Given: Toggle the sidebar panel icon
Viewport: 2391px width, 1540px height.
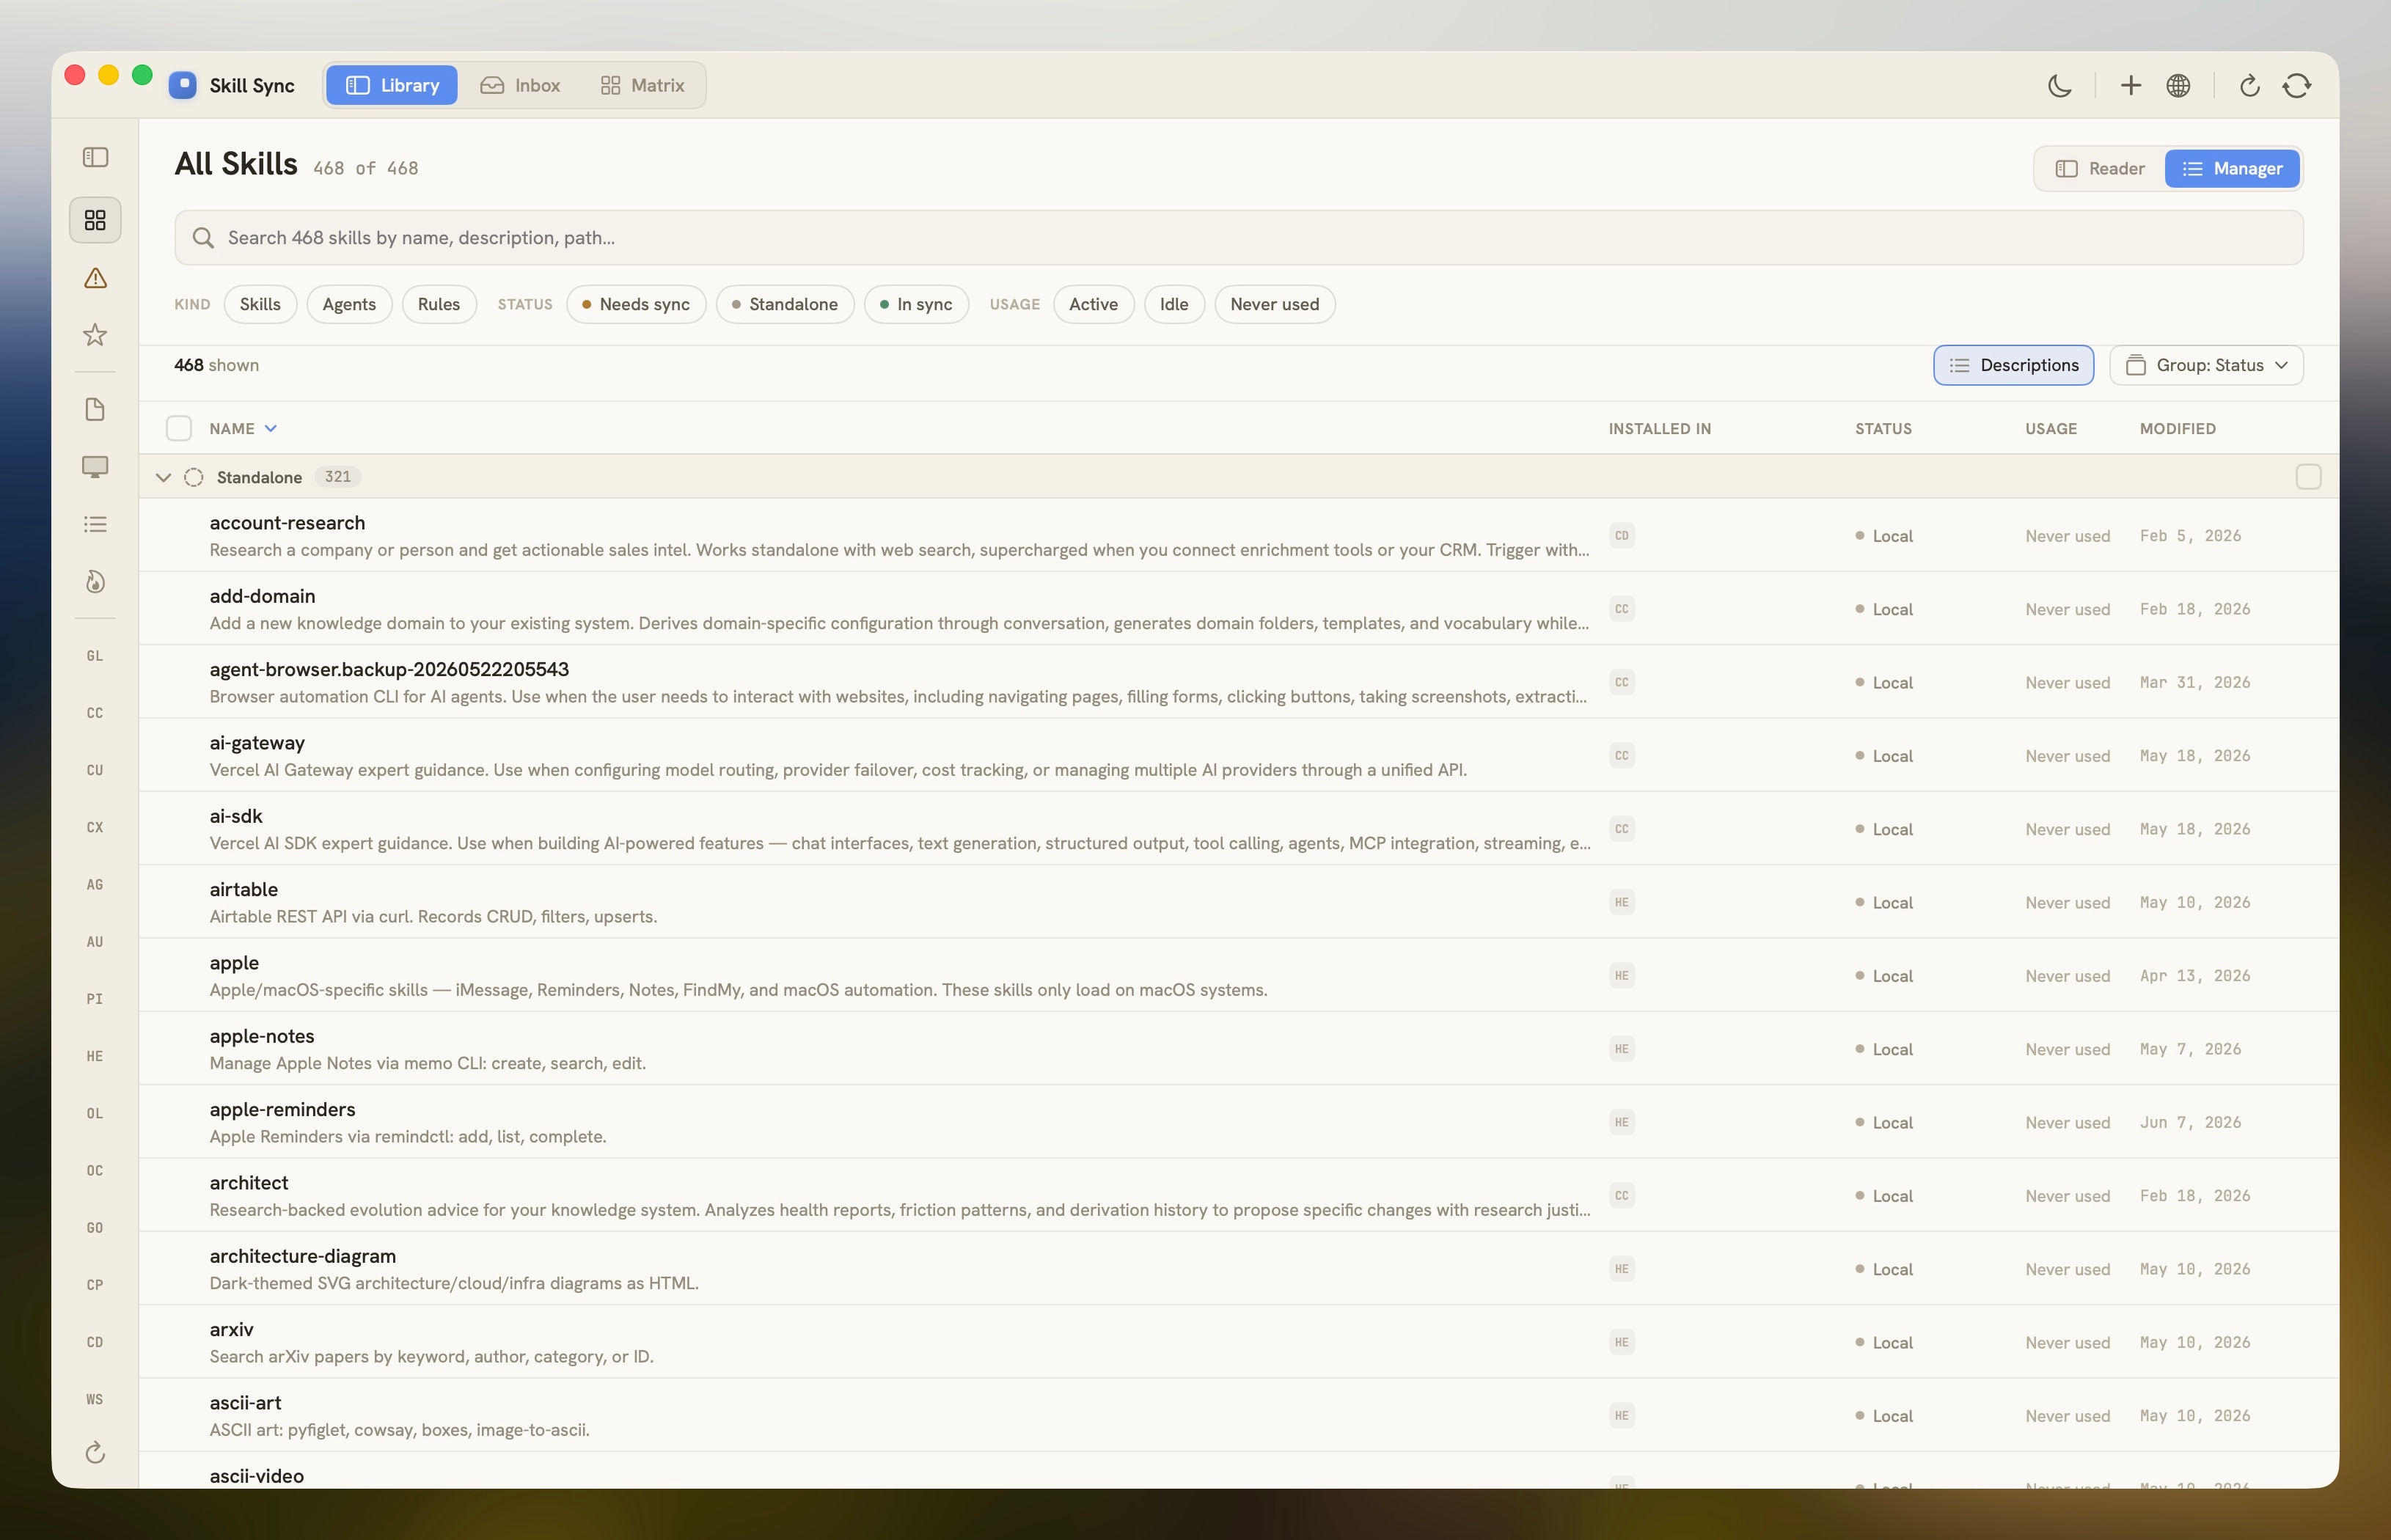Looking at the screenshot, I should 95,158.
